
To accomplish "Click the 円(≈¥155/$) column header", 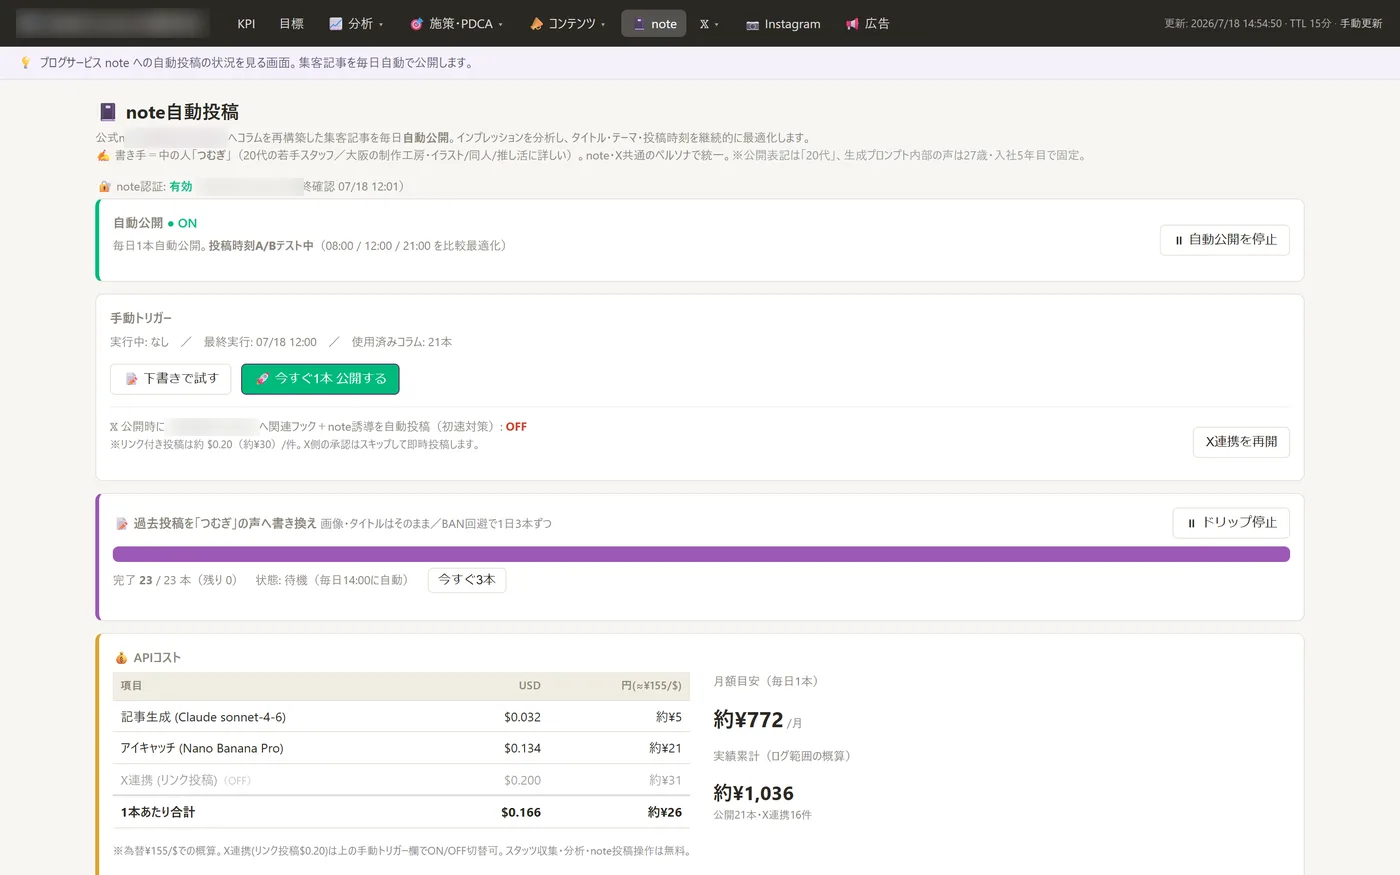I will (x=651, y=686).
